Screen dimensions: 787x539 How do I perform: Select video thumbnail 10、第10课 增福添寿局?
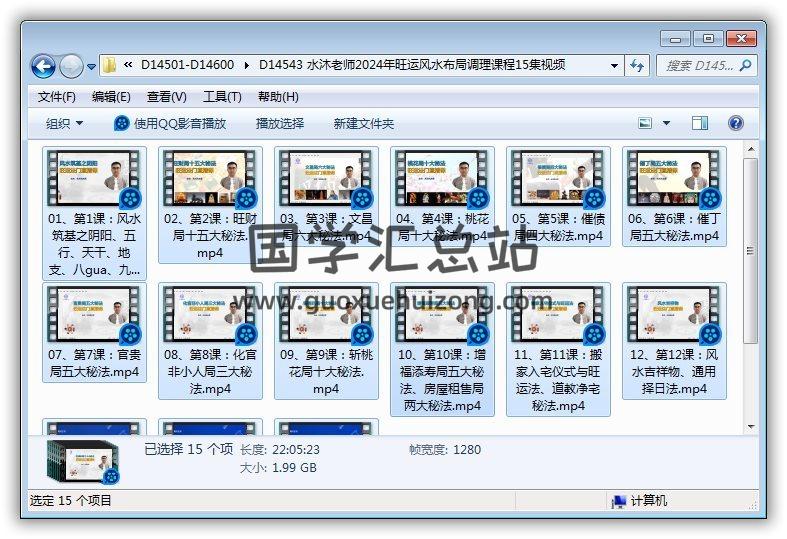442,314
